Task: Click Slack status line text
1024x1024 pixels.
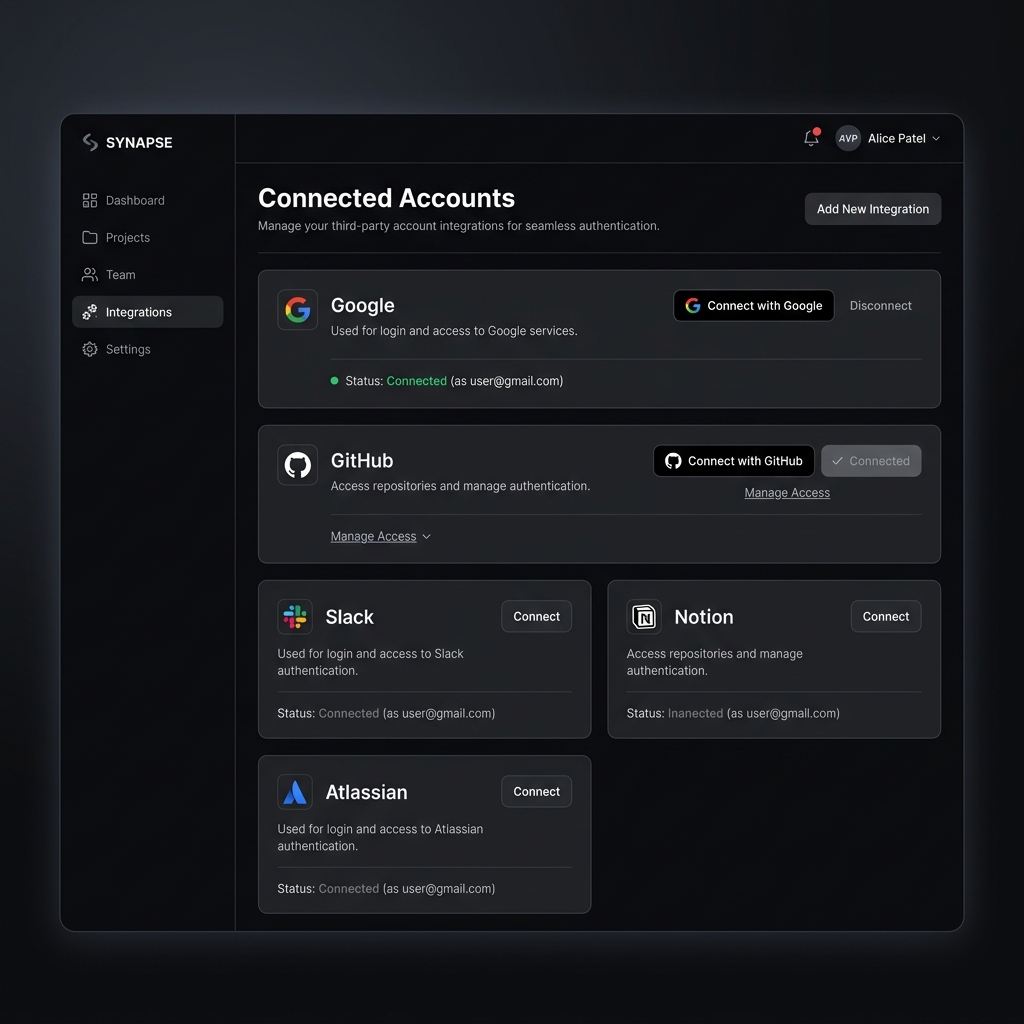Action: coord(386,713)
